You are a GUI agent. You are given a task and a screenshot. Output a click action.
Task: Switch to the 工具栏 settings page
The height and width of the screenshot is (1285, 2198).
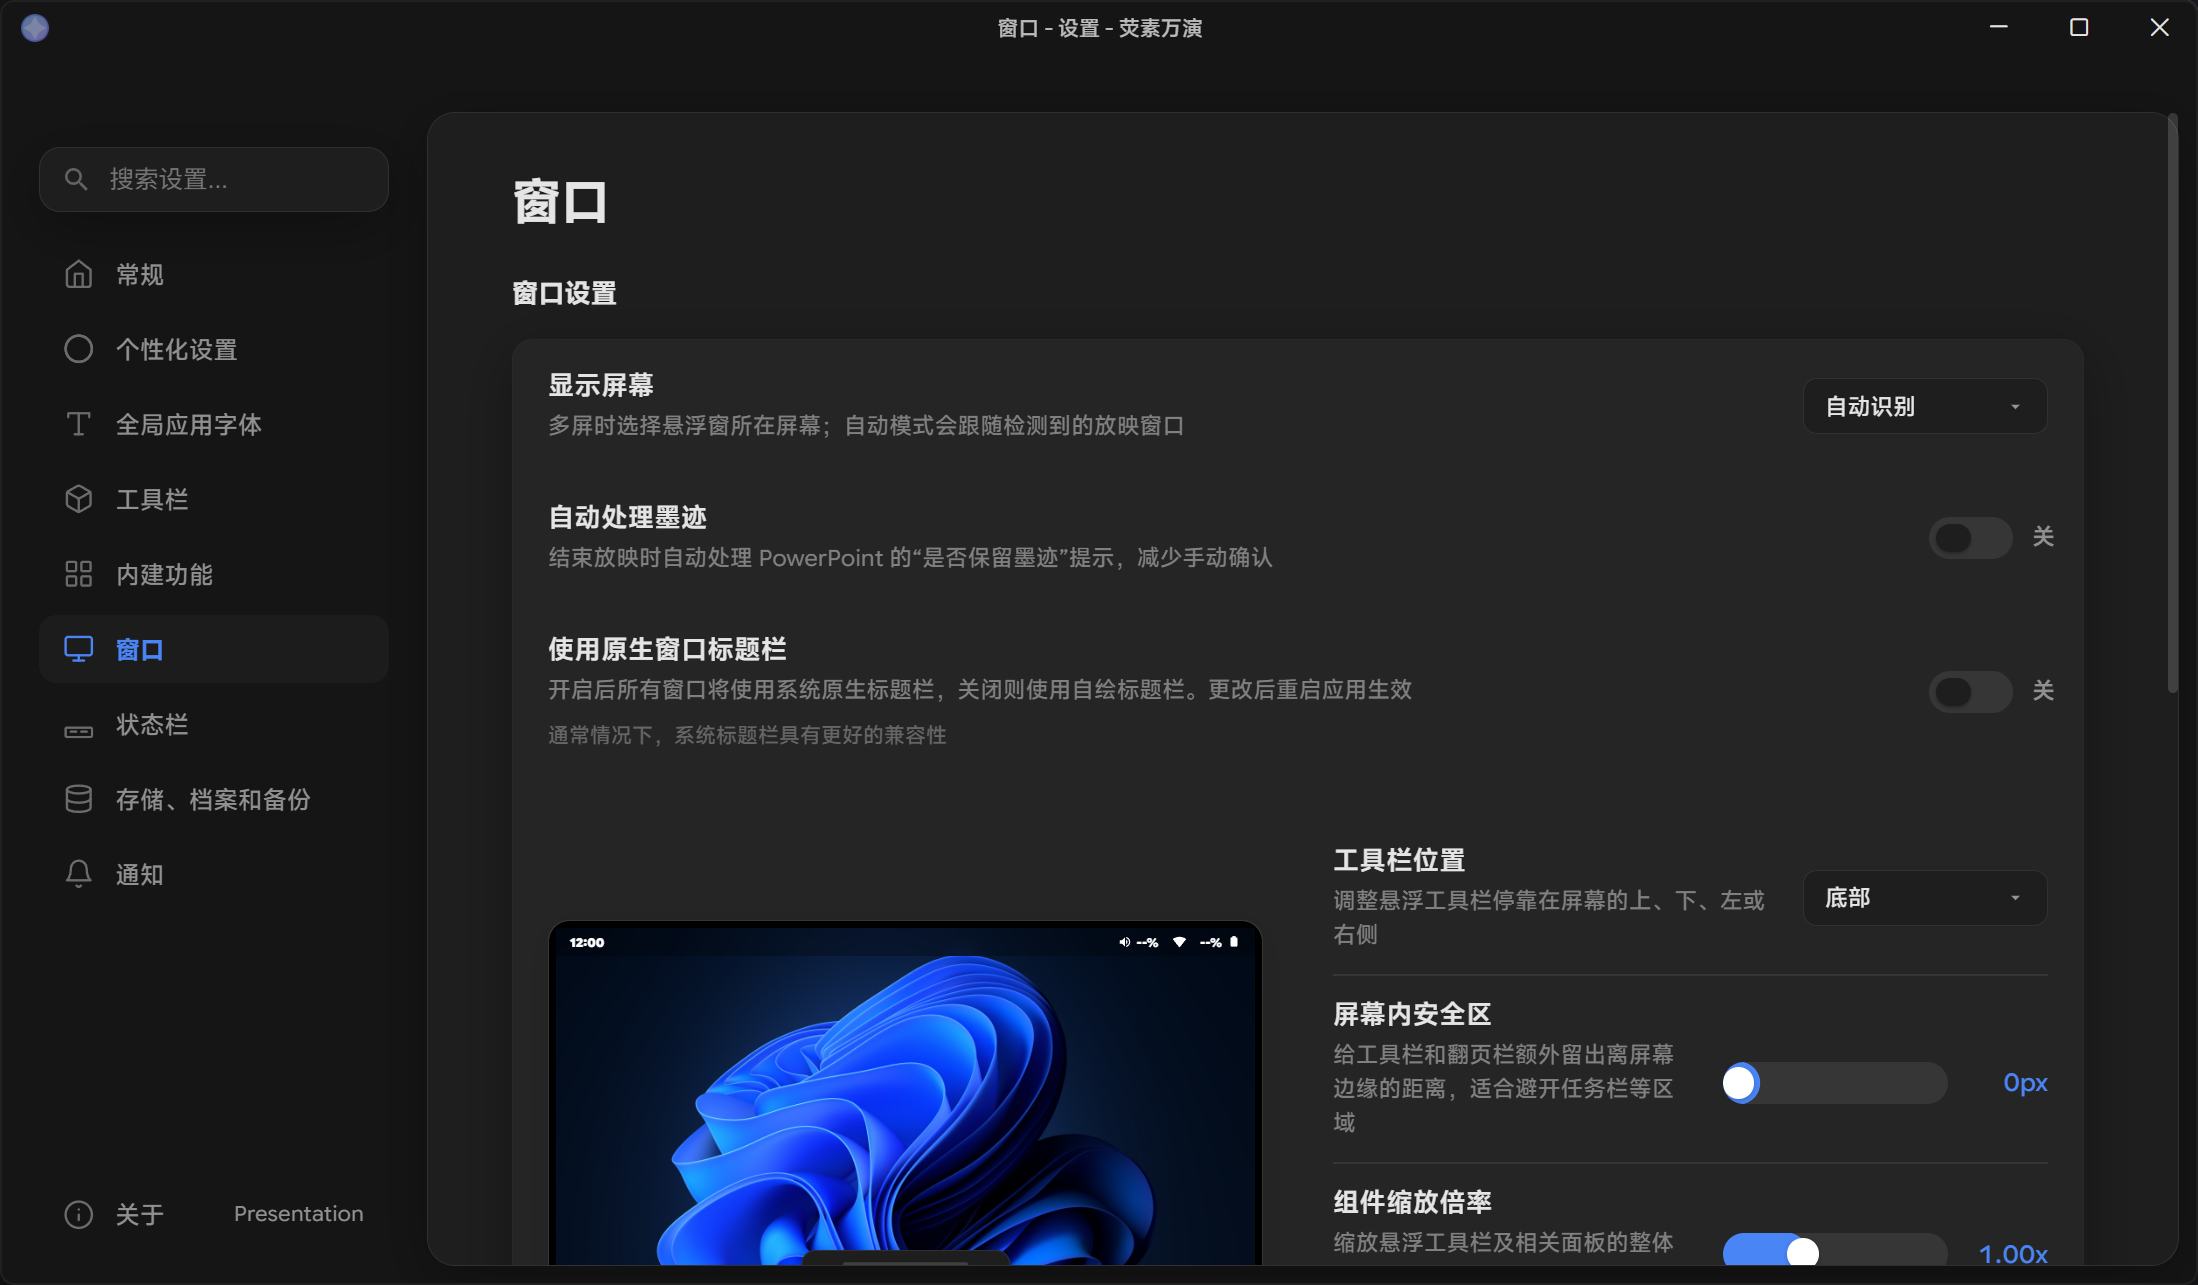tap(214, 499)
